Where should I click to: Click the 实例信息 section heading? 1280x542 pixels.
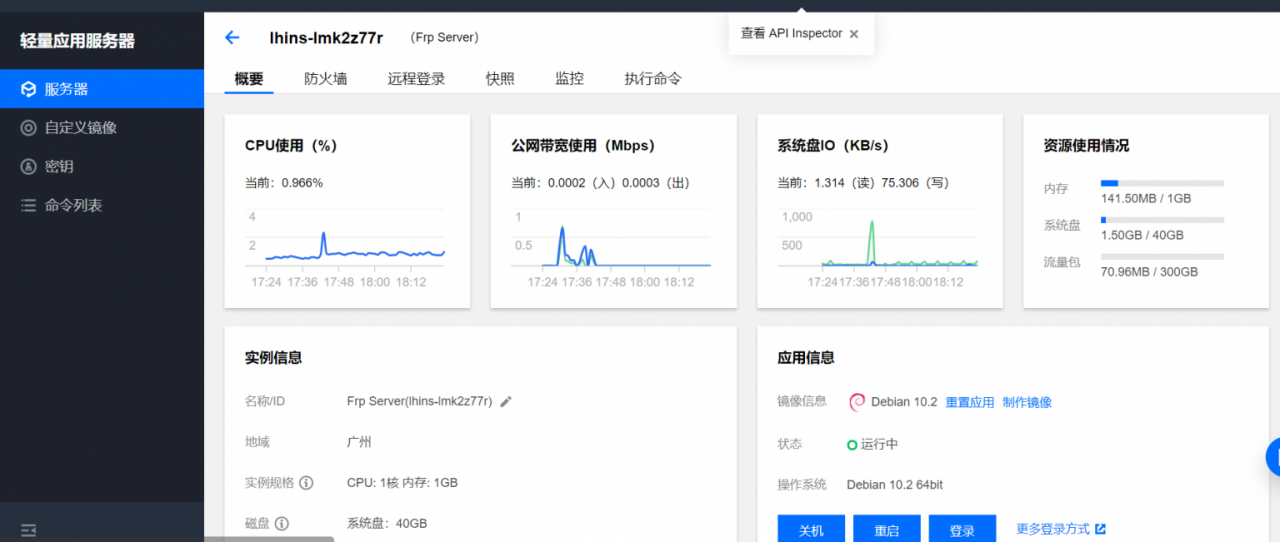tap(273, 357)
